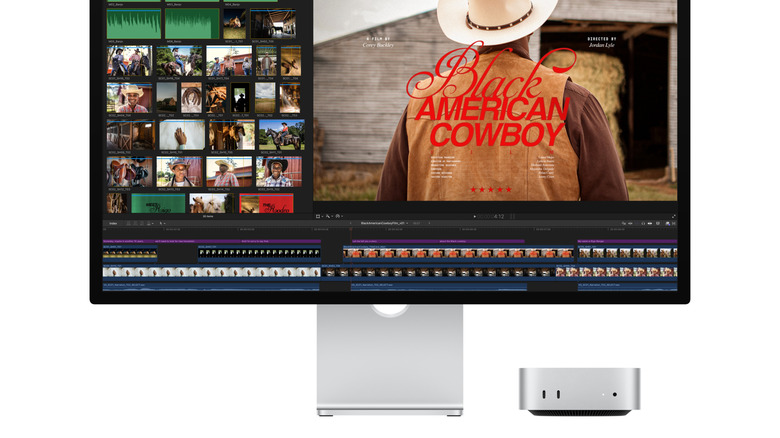Screen dimensions: 780x438
Task: Play the project from the viewer play button
Action: point(475,217)
